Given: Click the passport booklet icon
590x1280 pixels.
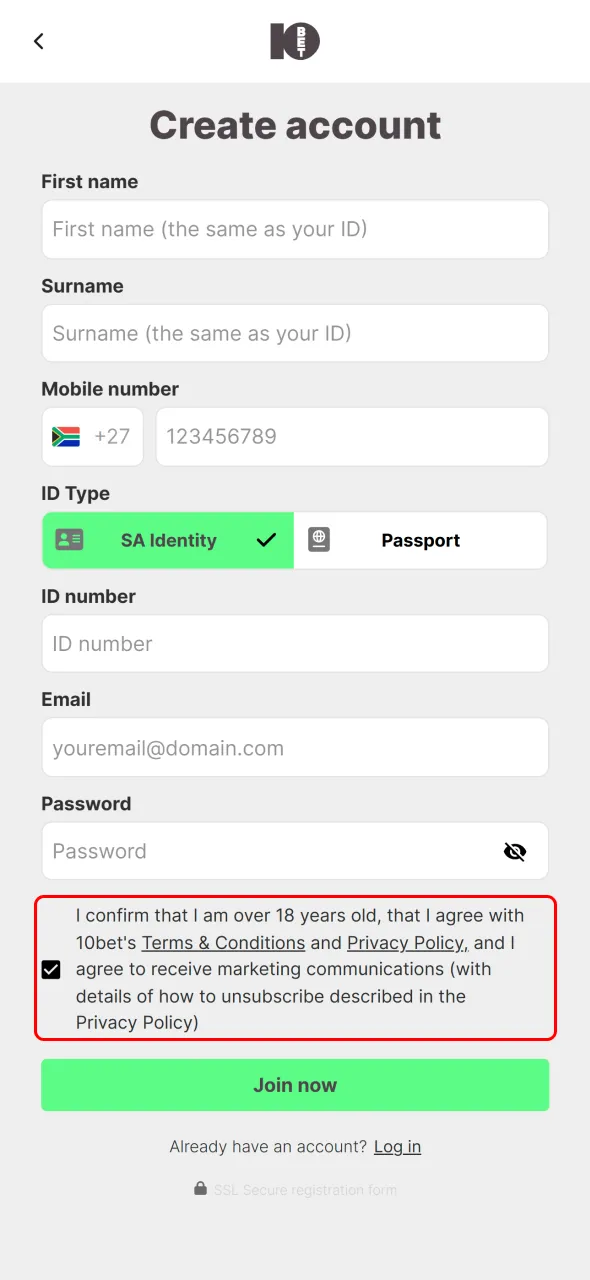Looking at the screenshot, I should pyautogui.click(x=318, y=540).
